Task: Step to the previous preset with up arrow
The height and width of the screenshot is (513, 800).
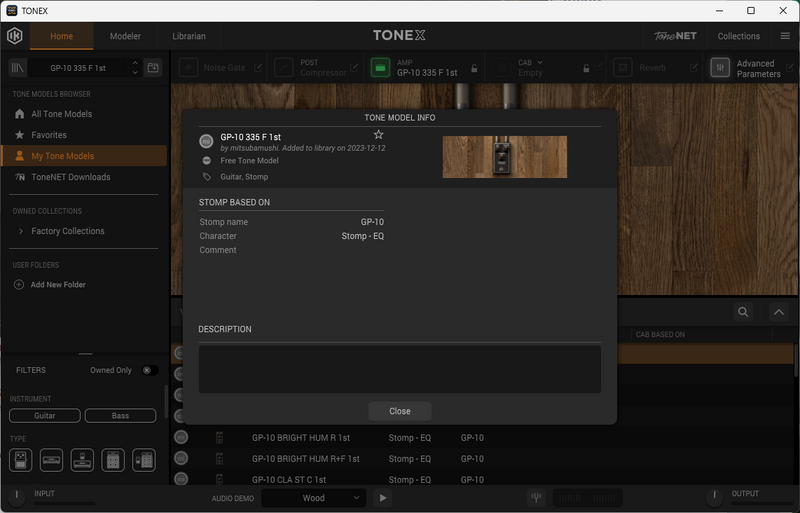Action: click(x=135, y=63)
